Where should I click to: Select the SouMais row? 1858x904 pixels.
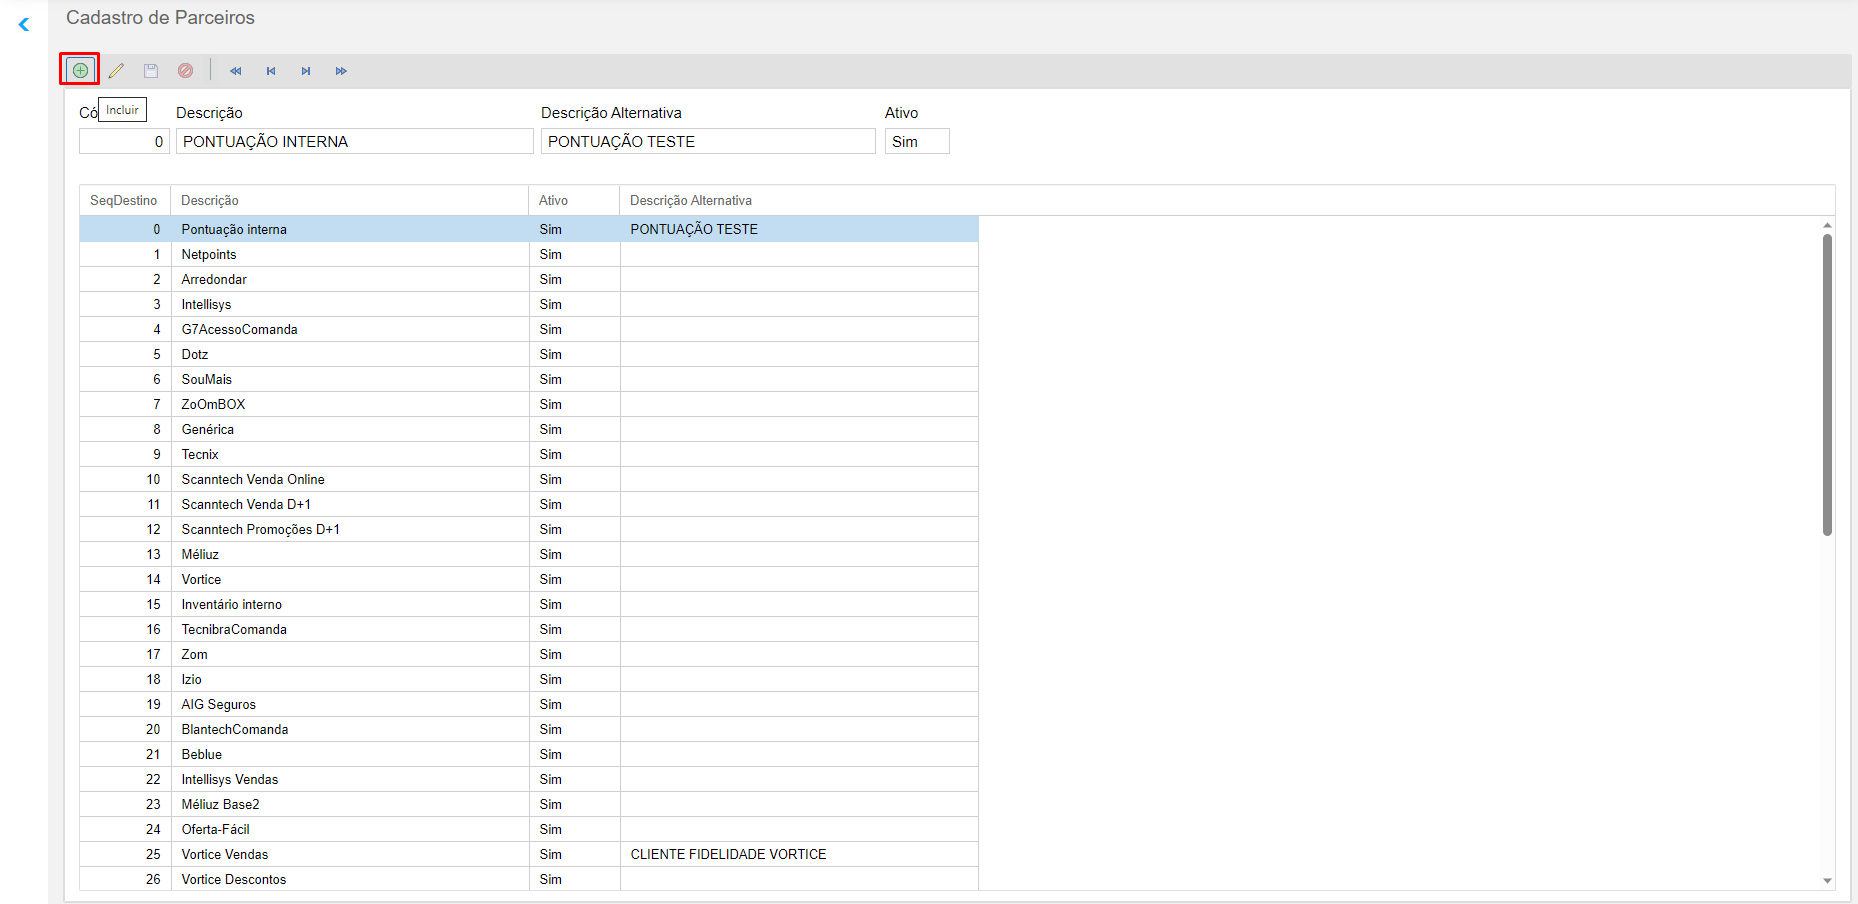(x=529, y=379)
